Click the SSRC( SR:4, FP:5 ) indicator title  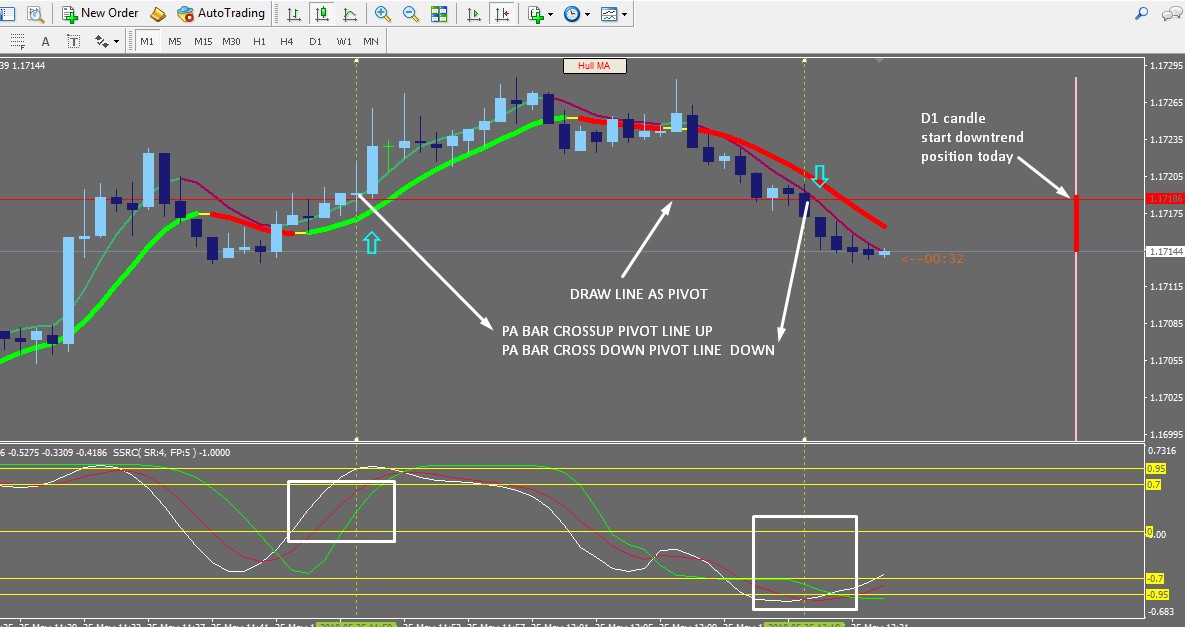point(155,452)
